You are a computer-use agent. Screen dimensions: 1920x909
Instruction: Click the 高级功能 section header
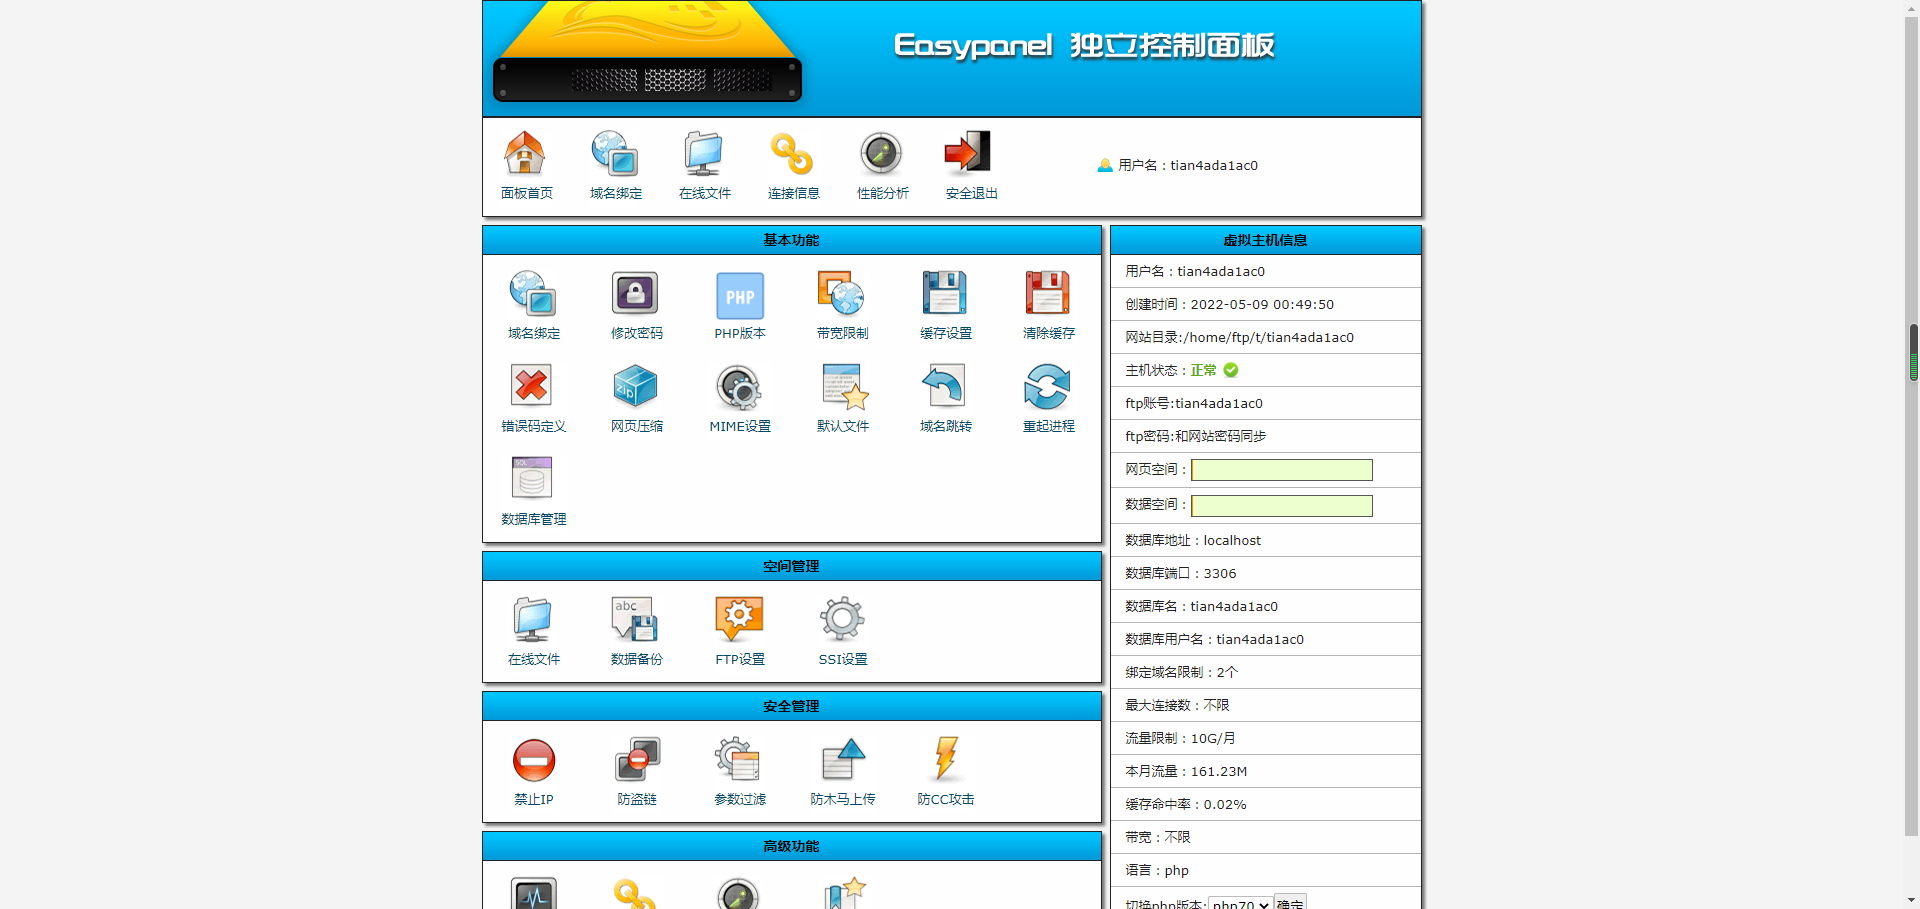coord(792,846)
